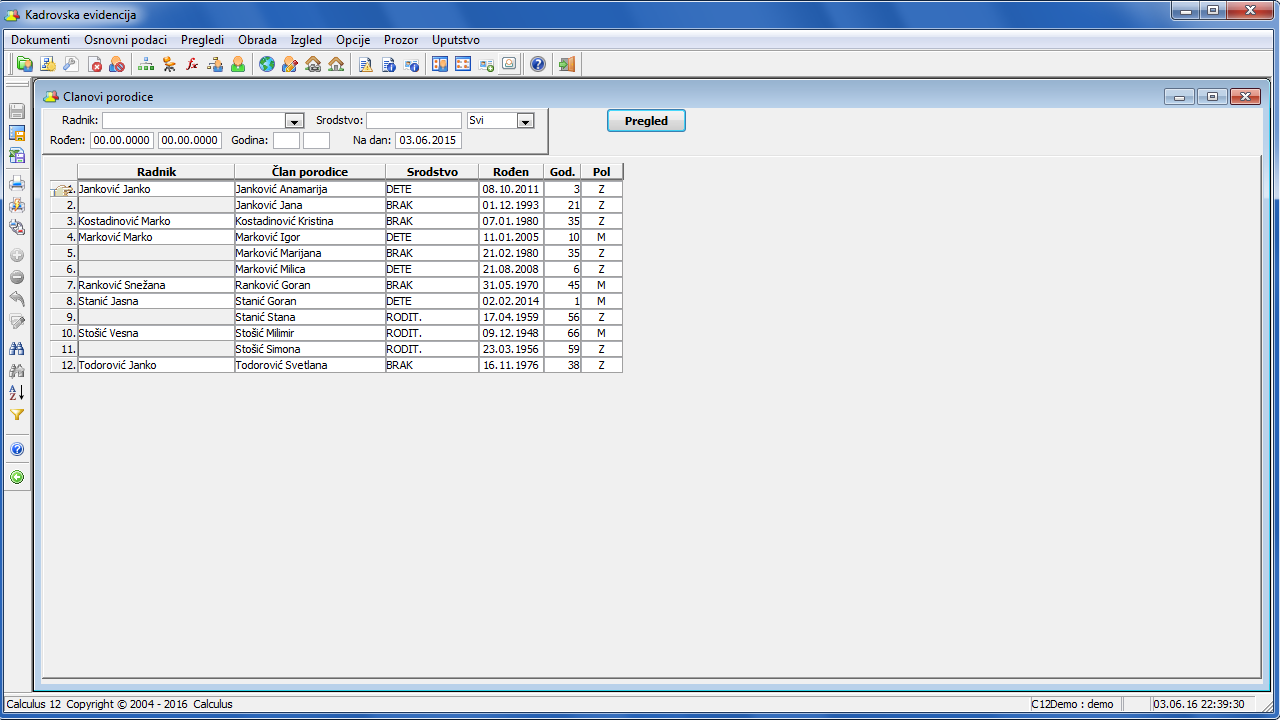Click the fx formula icon
The image size is (1280, 720).
(192, 65)
